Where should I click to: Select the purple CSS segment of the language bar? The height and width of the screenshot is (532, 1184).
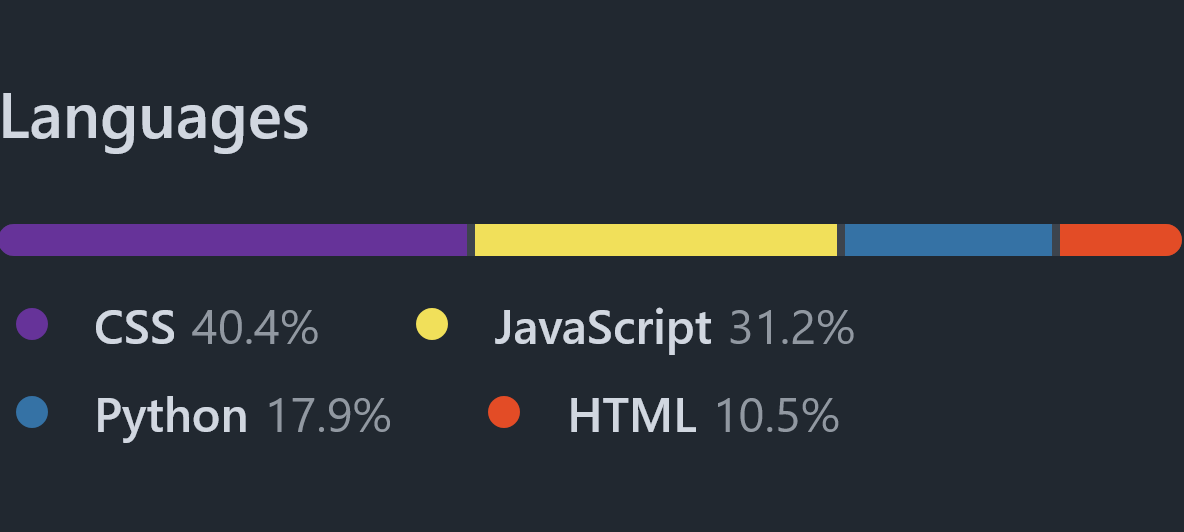click(x=233, y=240)
